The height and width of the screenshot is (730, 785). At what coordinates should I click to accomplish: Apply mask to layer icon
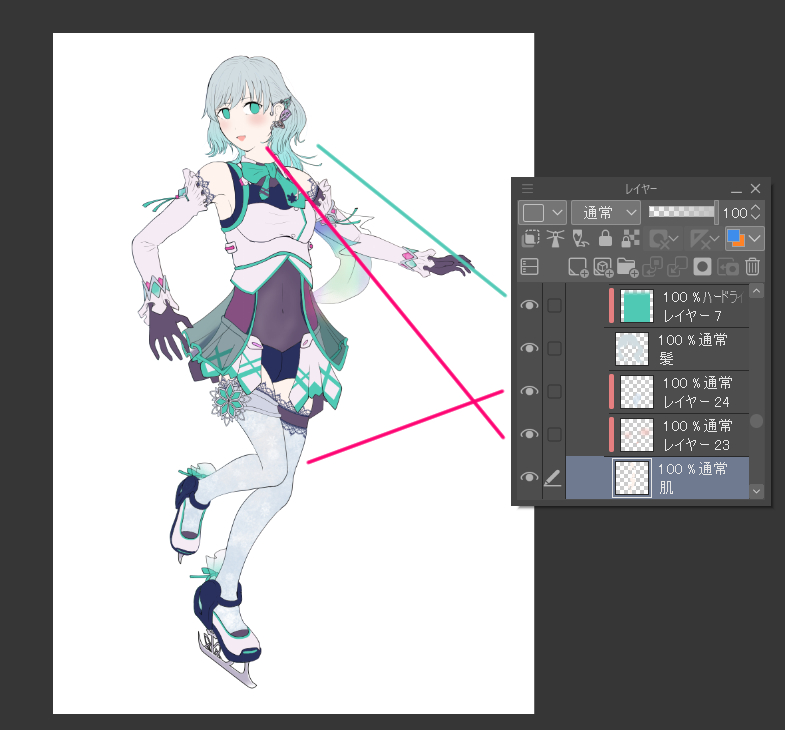tap(727, 267)
